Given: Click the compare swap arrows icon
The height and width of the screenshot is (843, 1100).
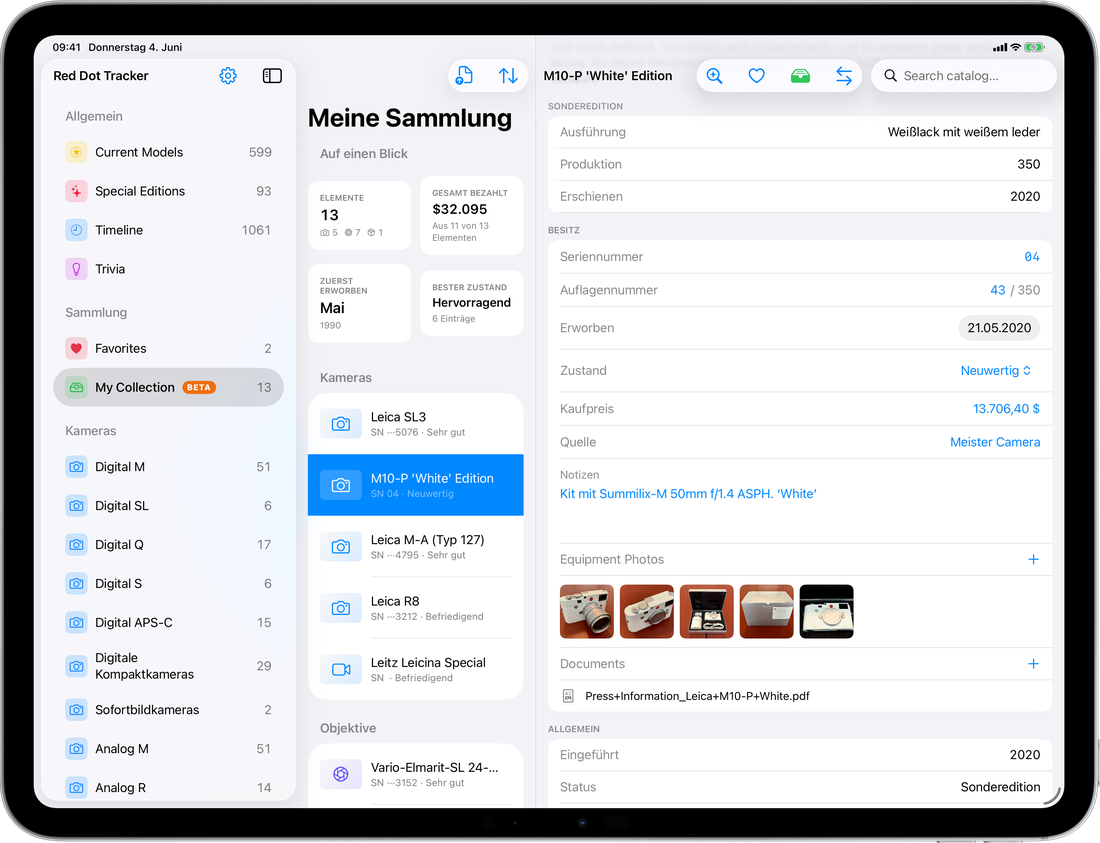Looking at the screenshot, I should click(844, 76).
